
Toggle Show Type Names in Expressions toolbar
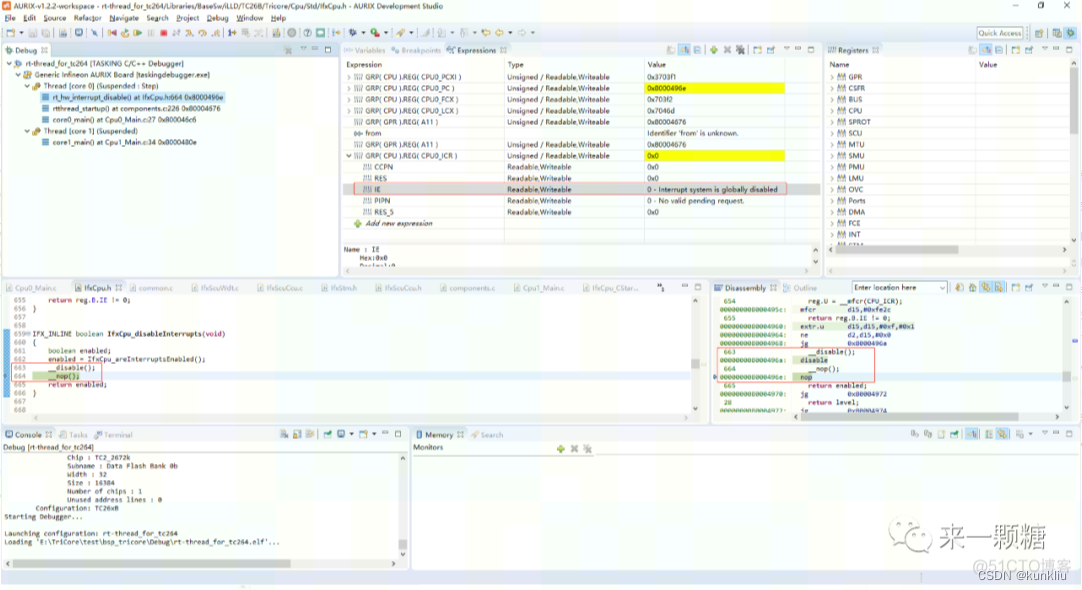670,50
